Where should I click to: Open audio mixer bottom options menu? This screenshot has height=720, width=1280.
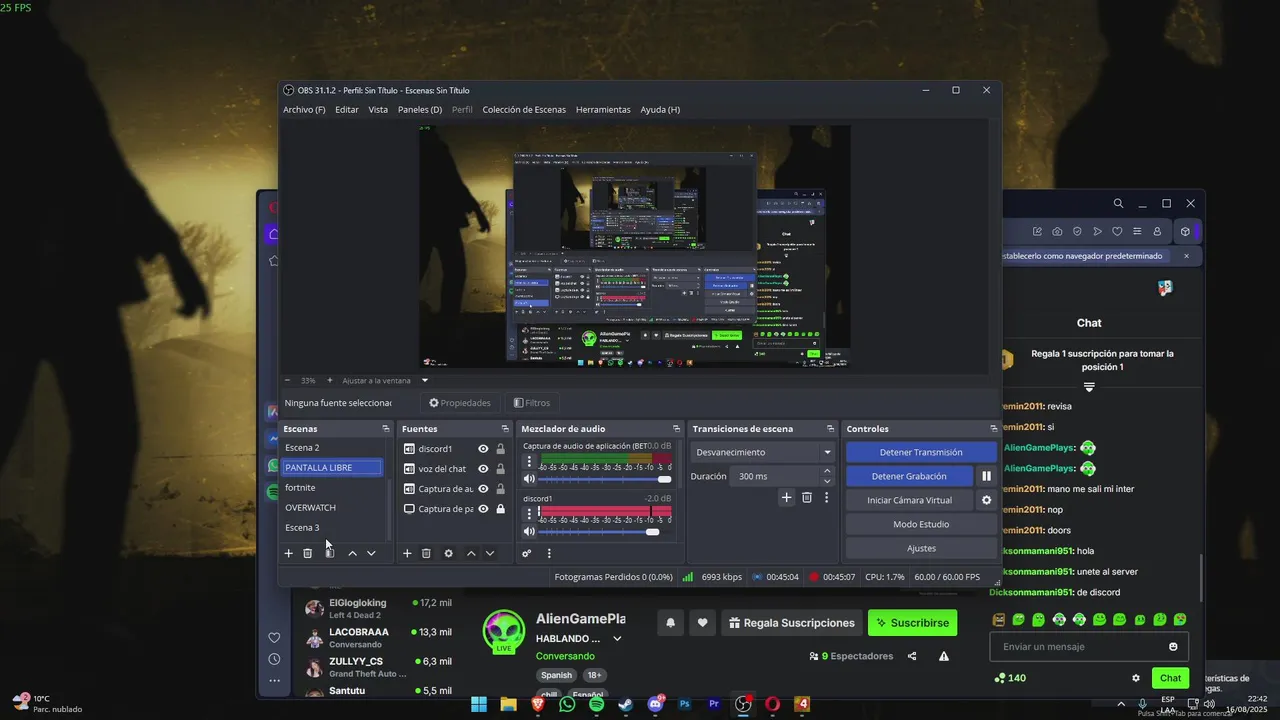point(549,553)
